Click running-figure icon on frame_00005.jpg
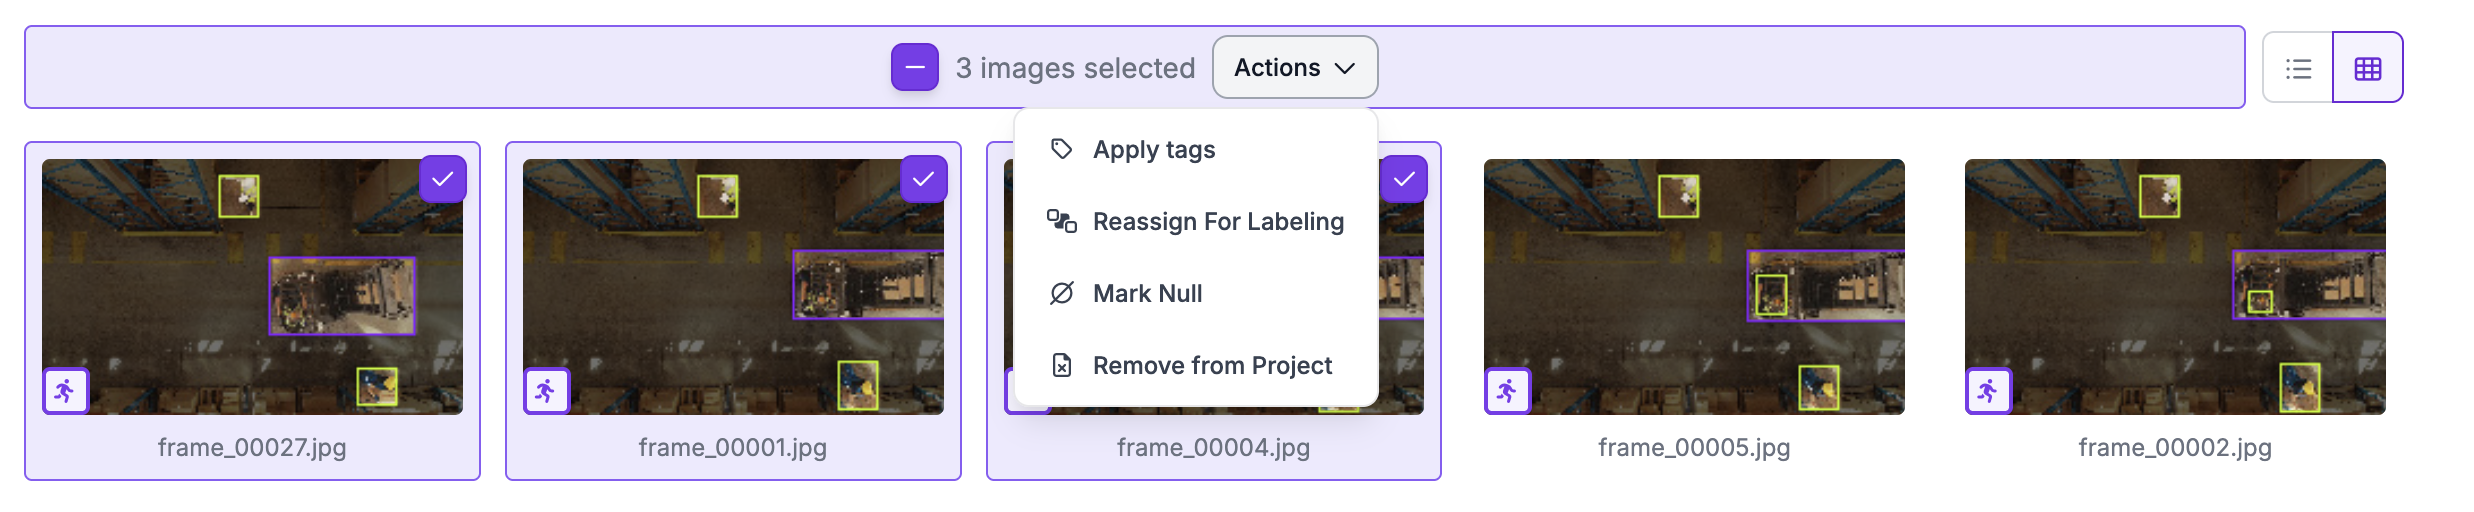This screenshot has height=512, width=2474. tap(1507, 391)
